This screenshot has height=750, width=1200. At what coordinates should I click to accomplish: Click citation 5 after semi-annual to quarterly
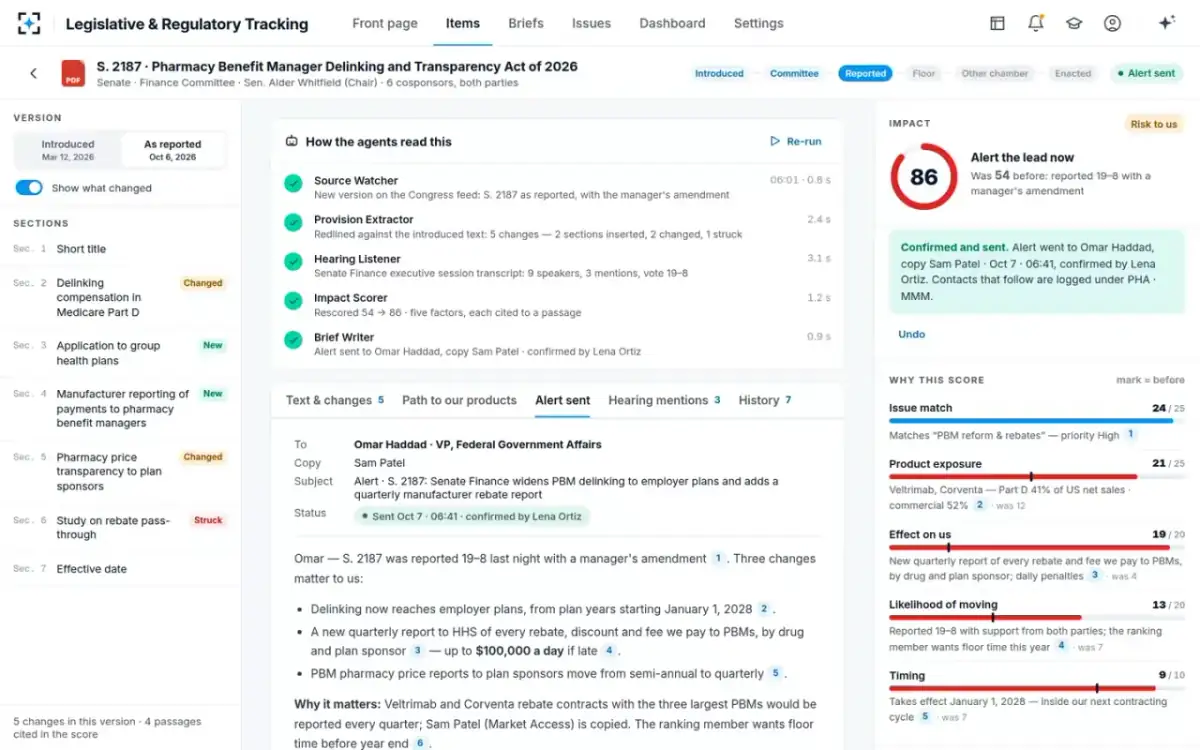776,674
